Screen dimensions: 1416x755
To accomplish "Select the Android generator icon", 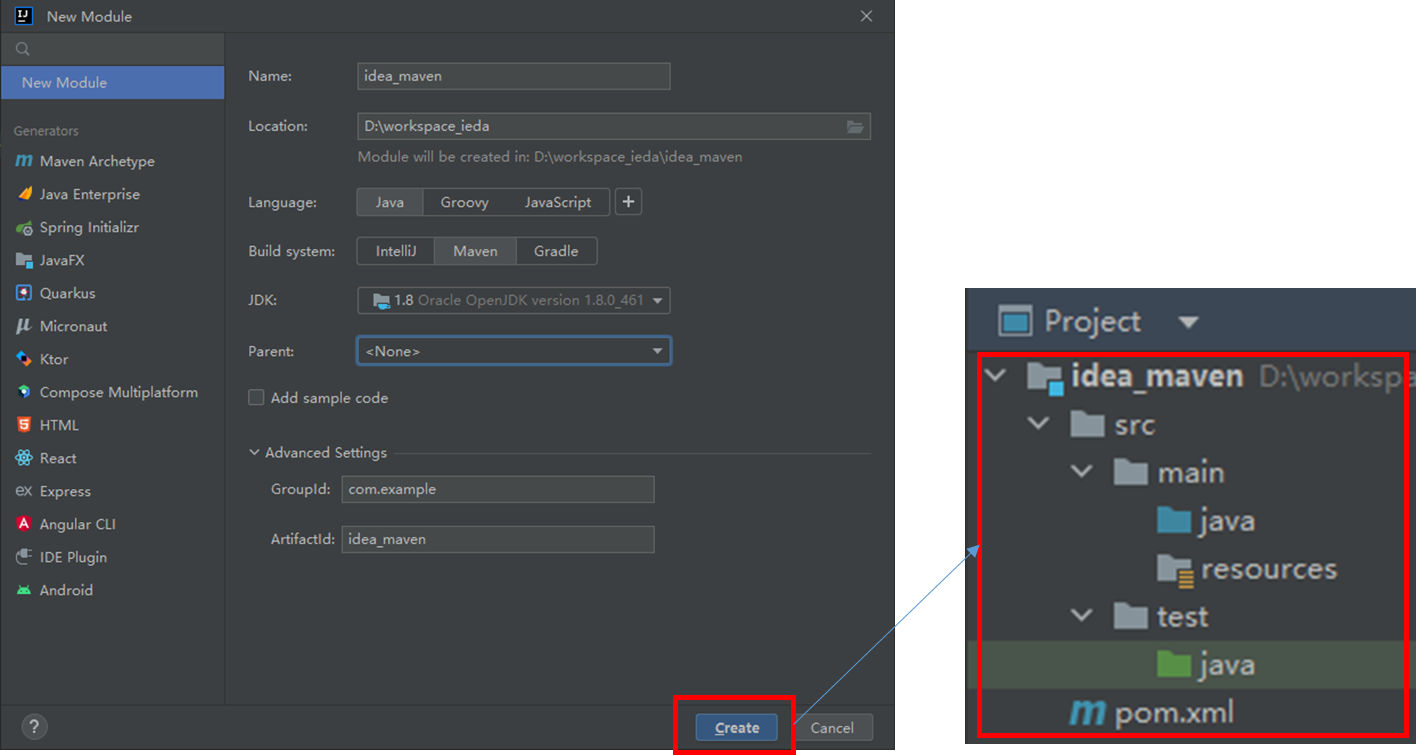I will pos(24,590).
